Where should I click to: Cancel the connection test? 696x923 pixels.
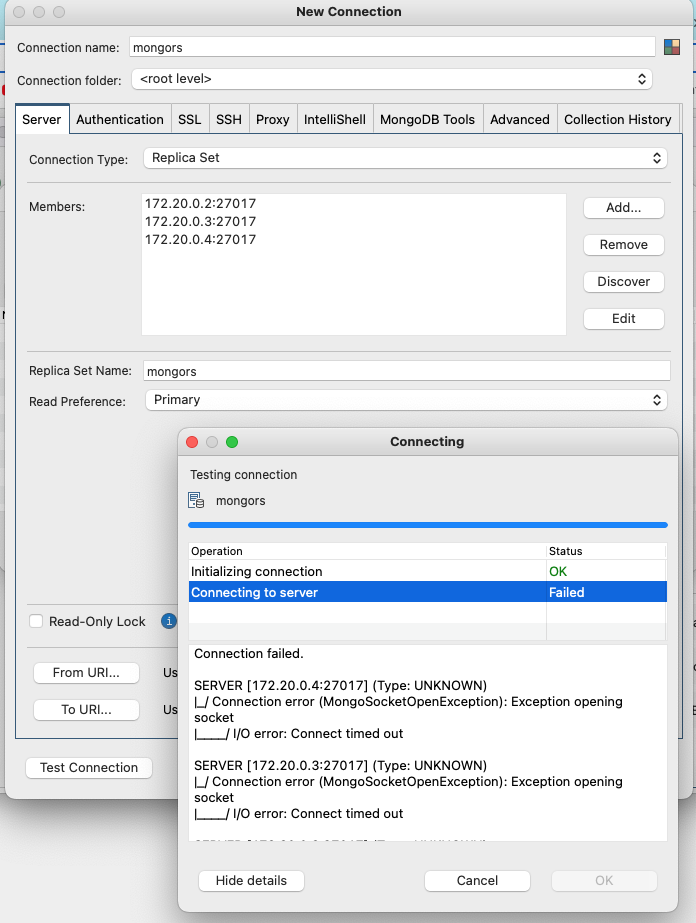pyautogui.click(x=477, y=881)
